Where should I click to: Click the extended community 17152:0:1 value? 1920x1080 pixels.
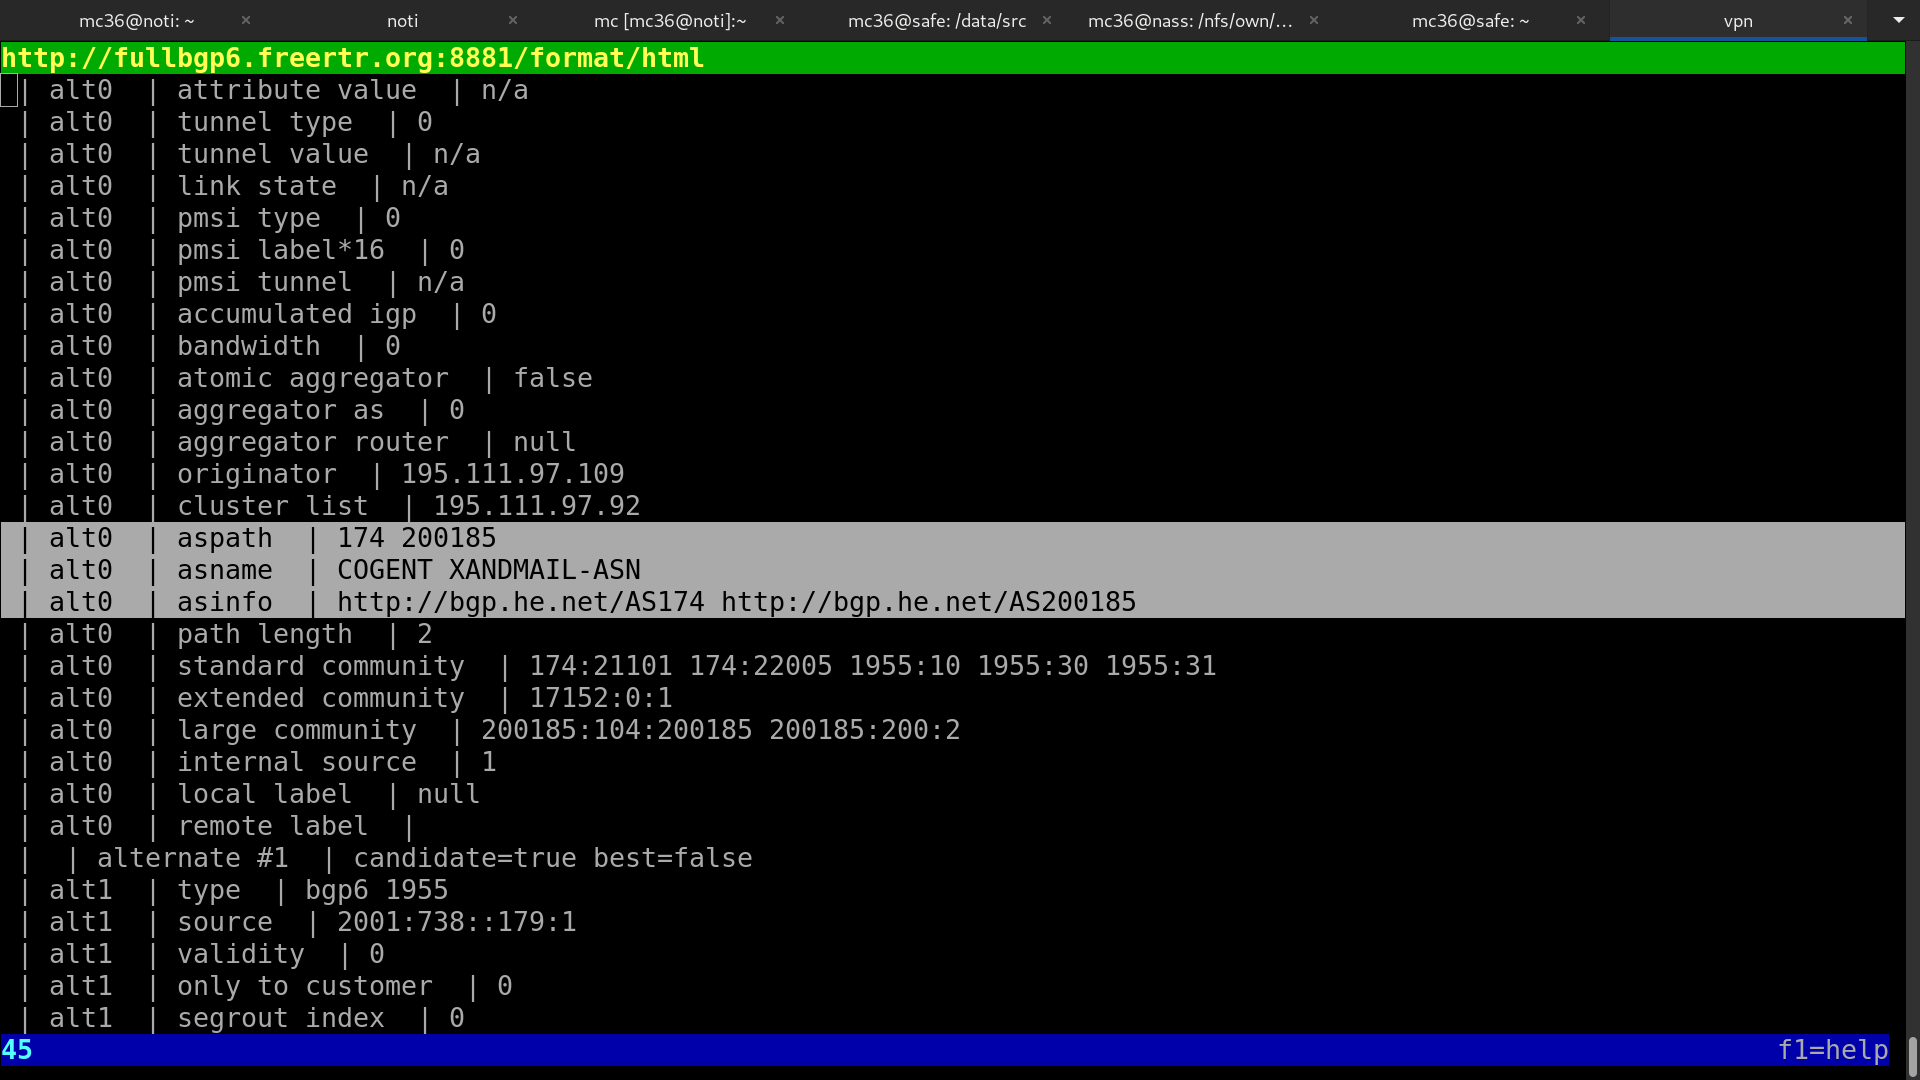point(601,698)
